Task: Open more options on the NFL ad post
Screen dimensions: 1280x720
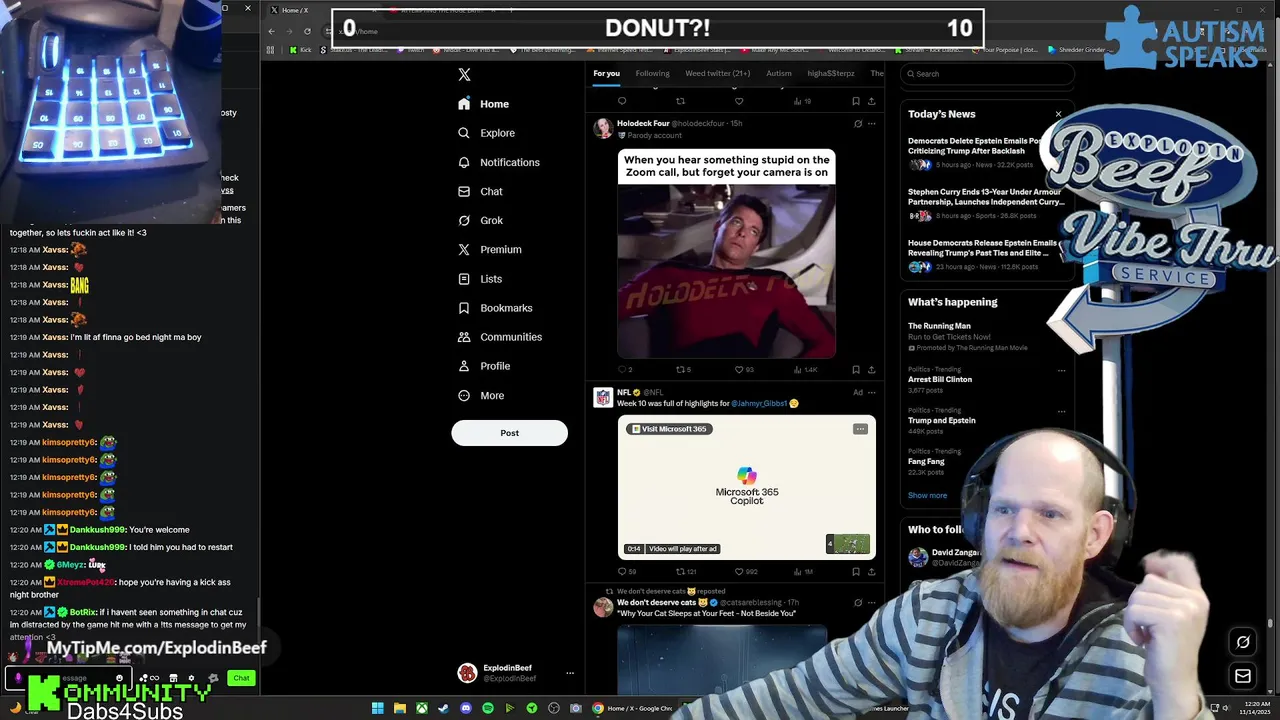Action: (871, 392)
